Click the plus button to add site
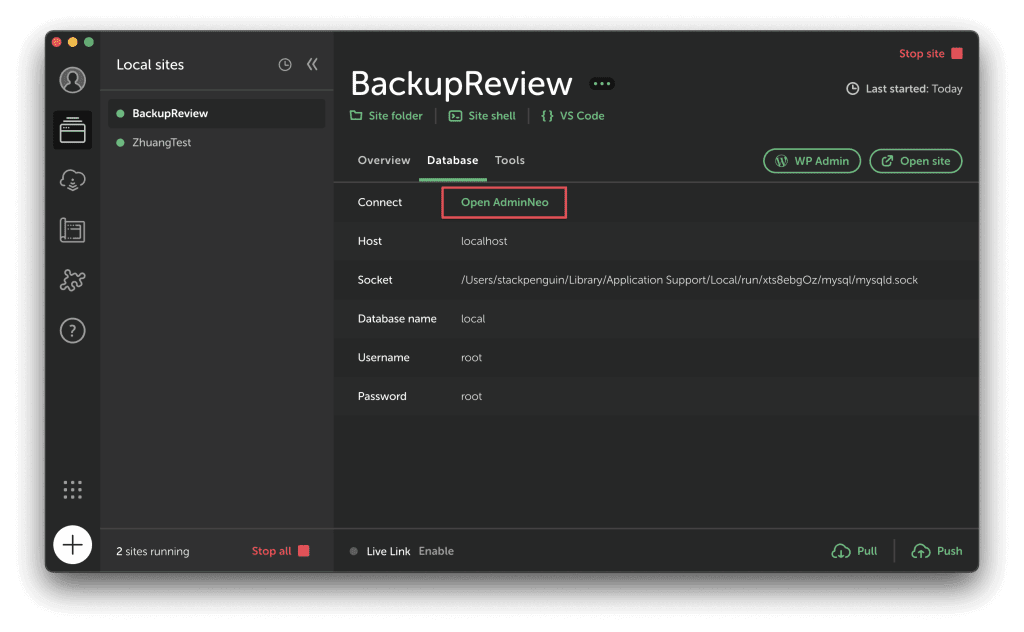Screen dimensions: 1024x632 click(x=72, y=545)
